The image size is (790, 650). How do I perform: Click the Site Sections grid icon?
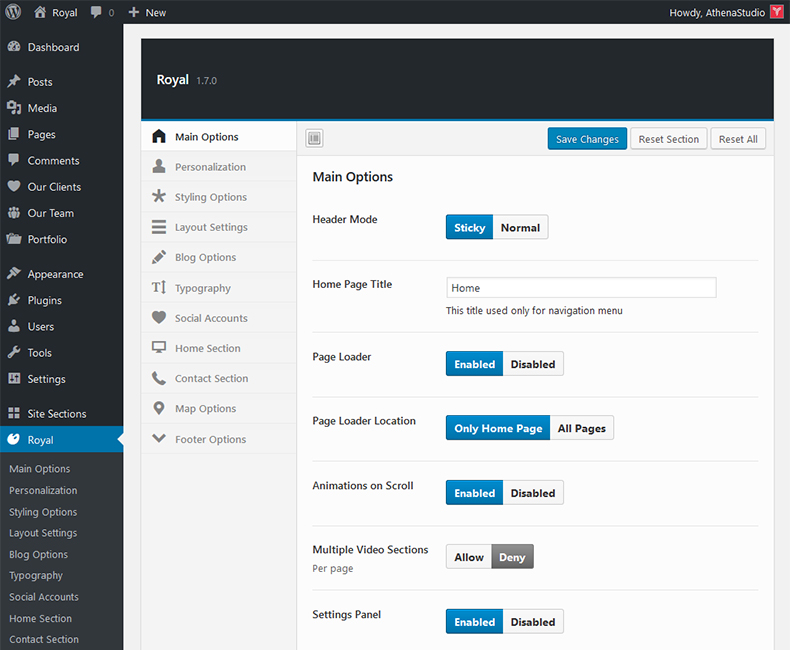pos(14,413)
